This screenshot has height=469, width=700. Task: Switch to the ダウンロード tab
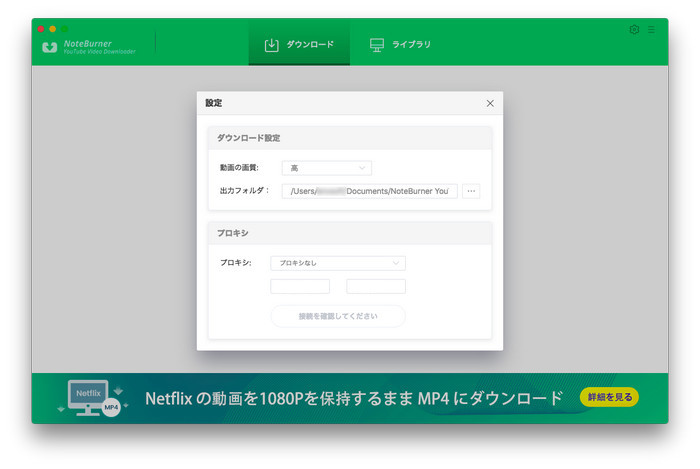pyautogui.click(x=299, y=44)
